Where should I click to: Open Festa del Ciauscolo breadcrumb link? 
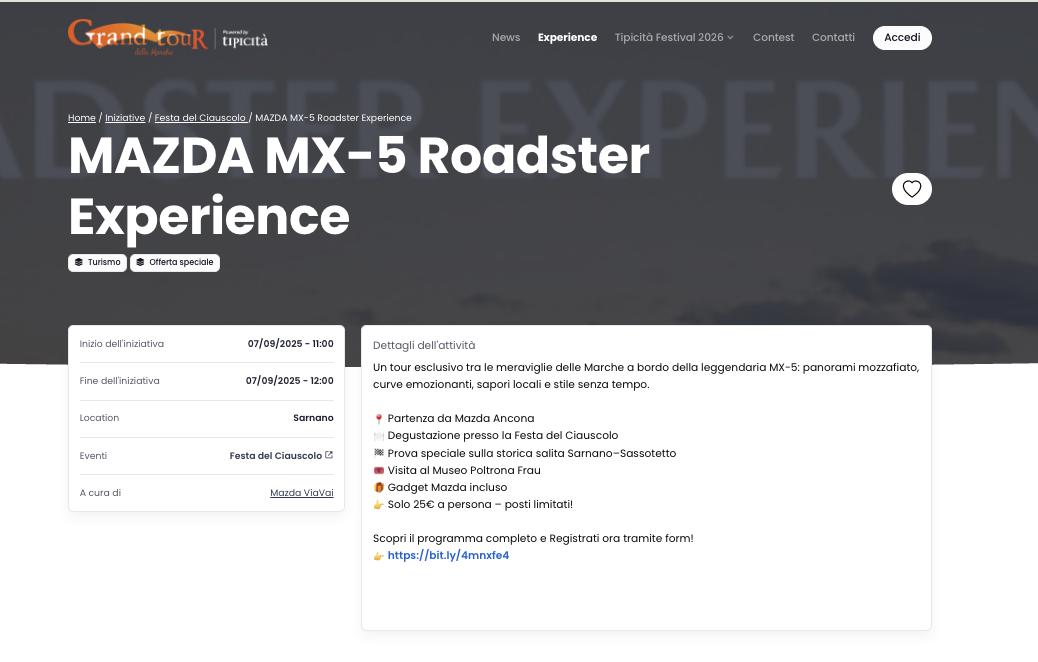200,118
